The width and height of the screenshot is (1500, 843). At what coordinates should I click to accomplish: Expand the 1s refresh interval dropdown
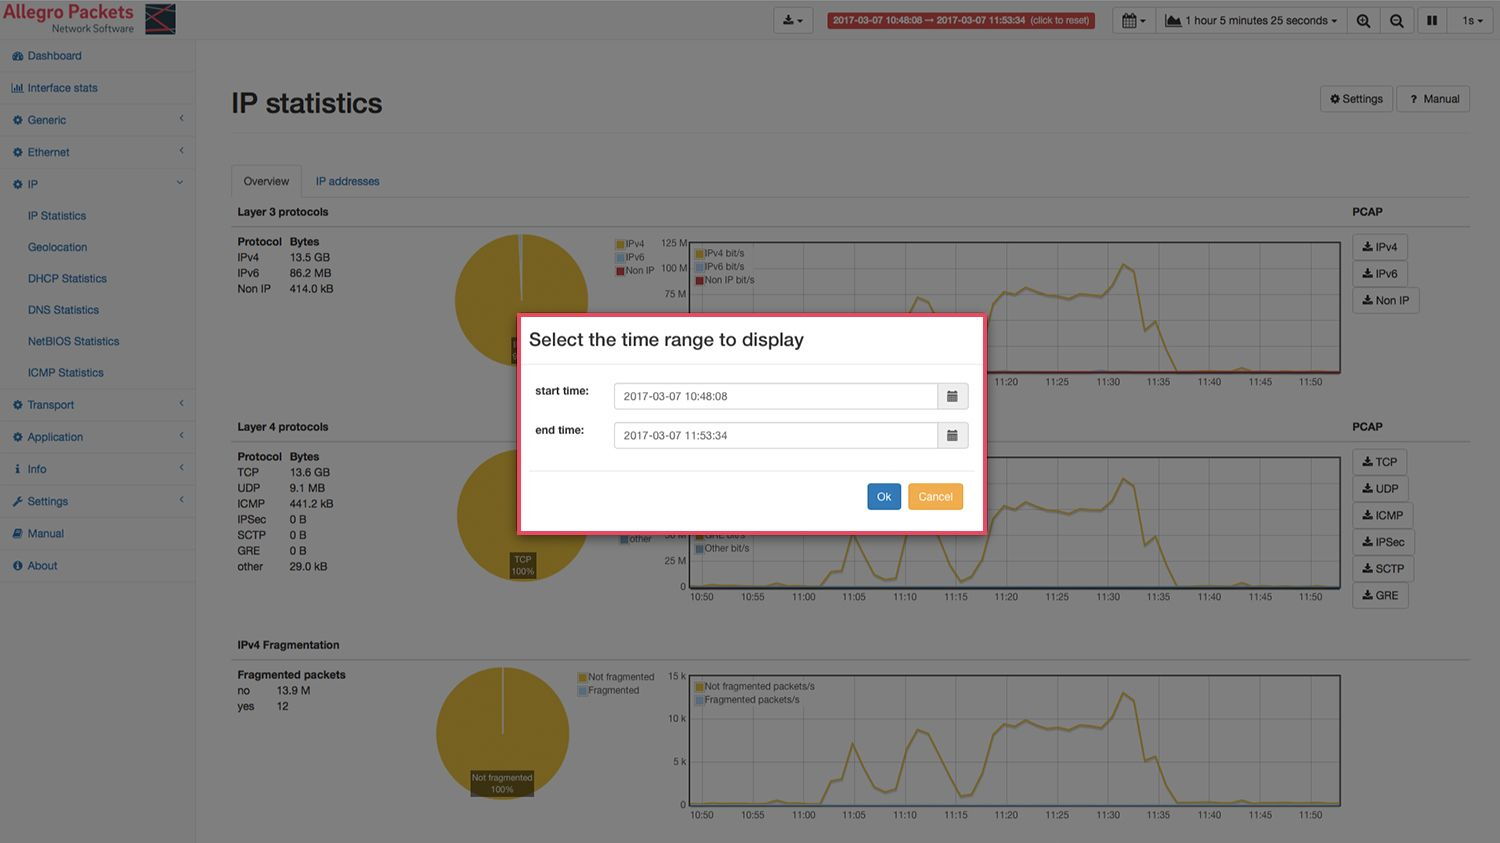(1472, 21)
